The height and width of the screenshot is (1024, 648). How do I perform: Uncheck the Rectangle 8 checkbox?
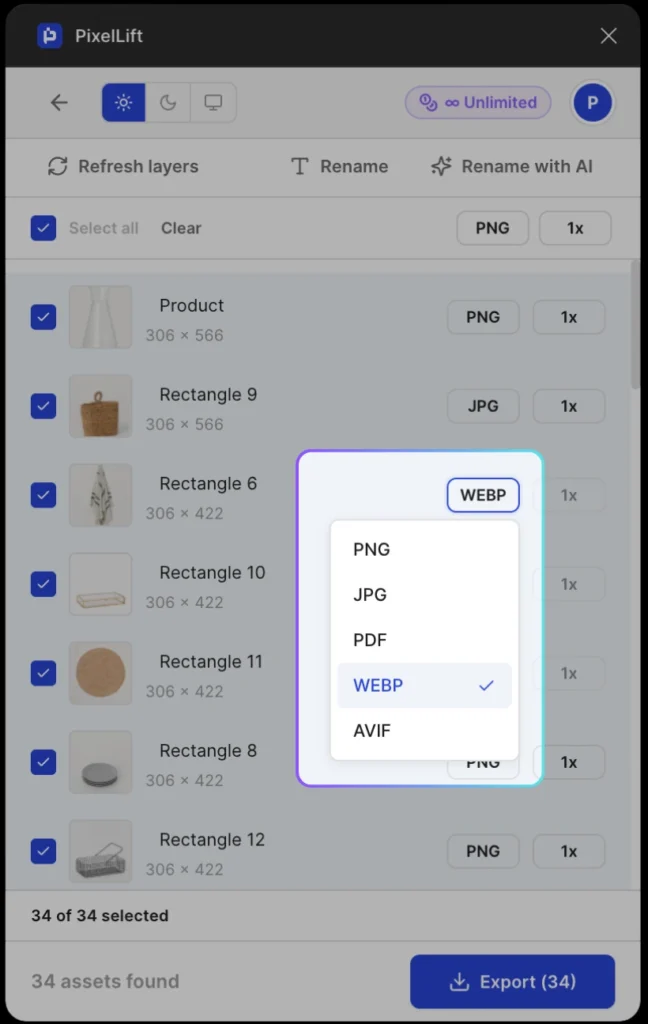43,762
